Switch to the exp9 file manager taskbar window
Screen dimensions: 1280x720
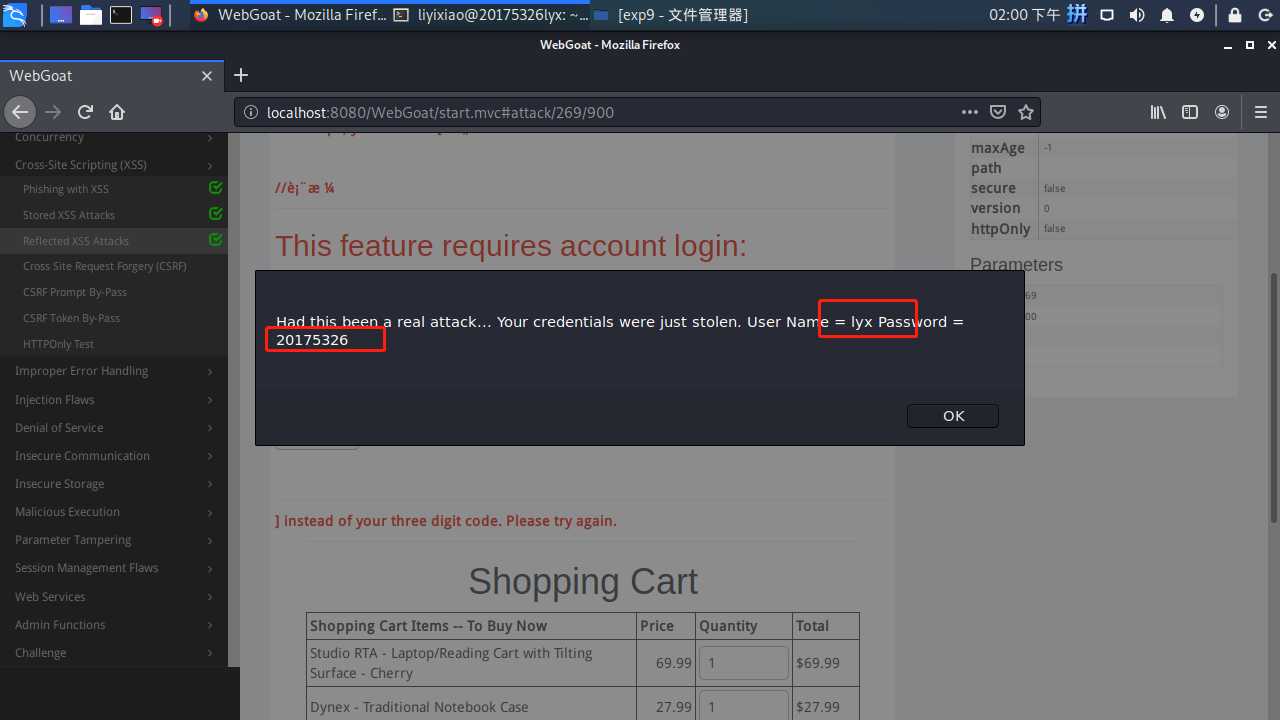pos(670,15)
